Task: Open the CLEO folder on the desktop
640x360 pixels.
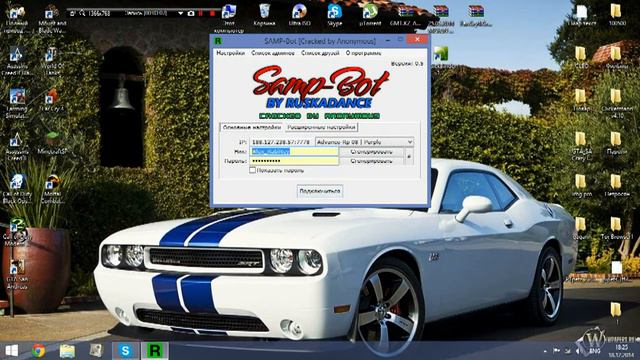Action: point(580,58)
